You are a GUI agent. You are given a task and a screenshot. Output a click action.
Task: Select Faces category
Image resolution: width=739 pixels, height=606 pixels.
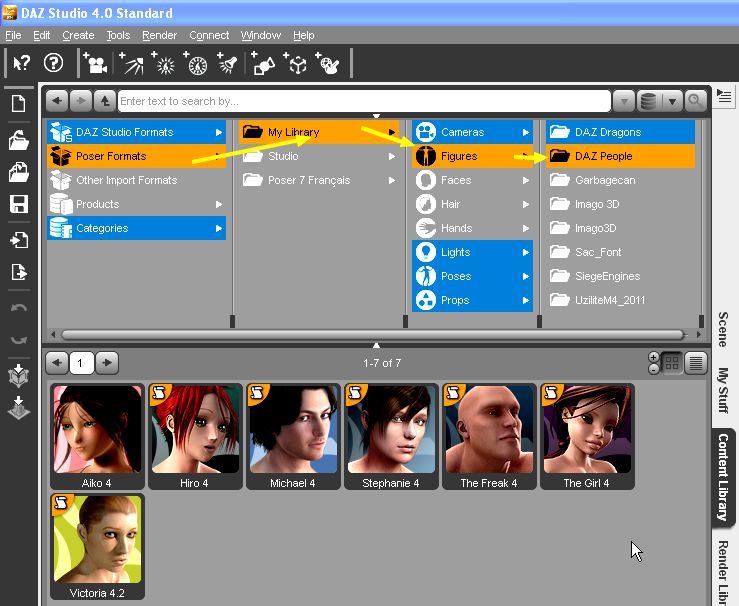pos(472,180)
